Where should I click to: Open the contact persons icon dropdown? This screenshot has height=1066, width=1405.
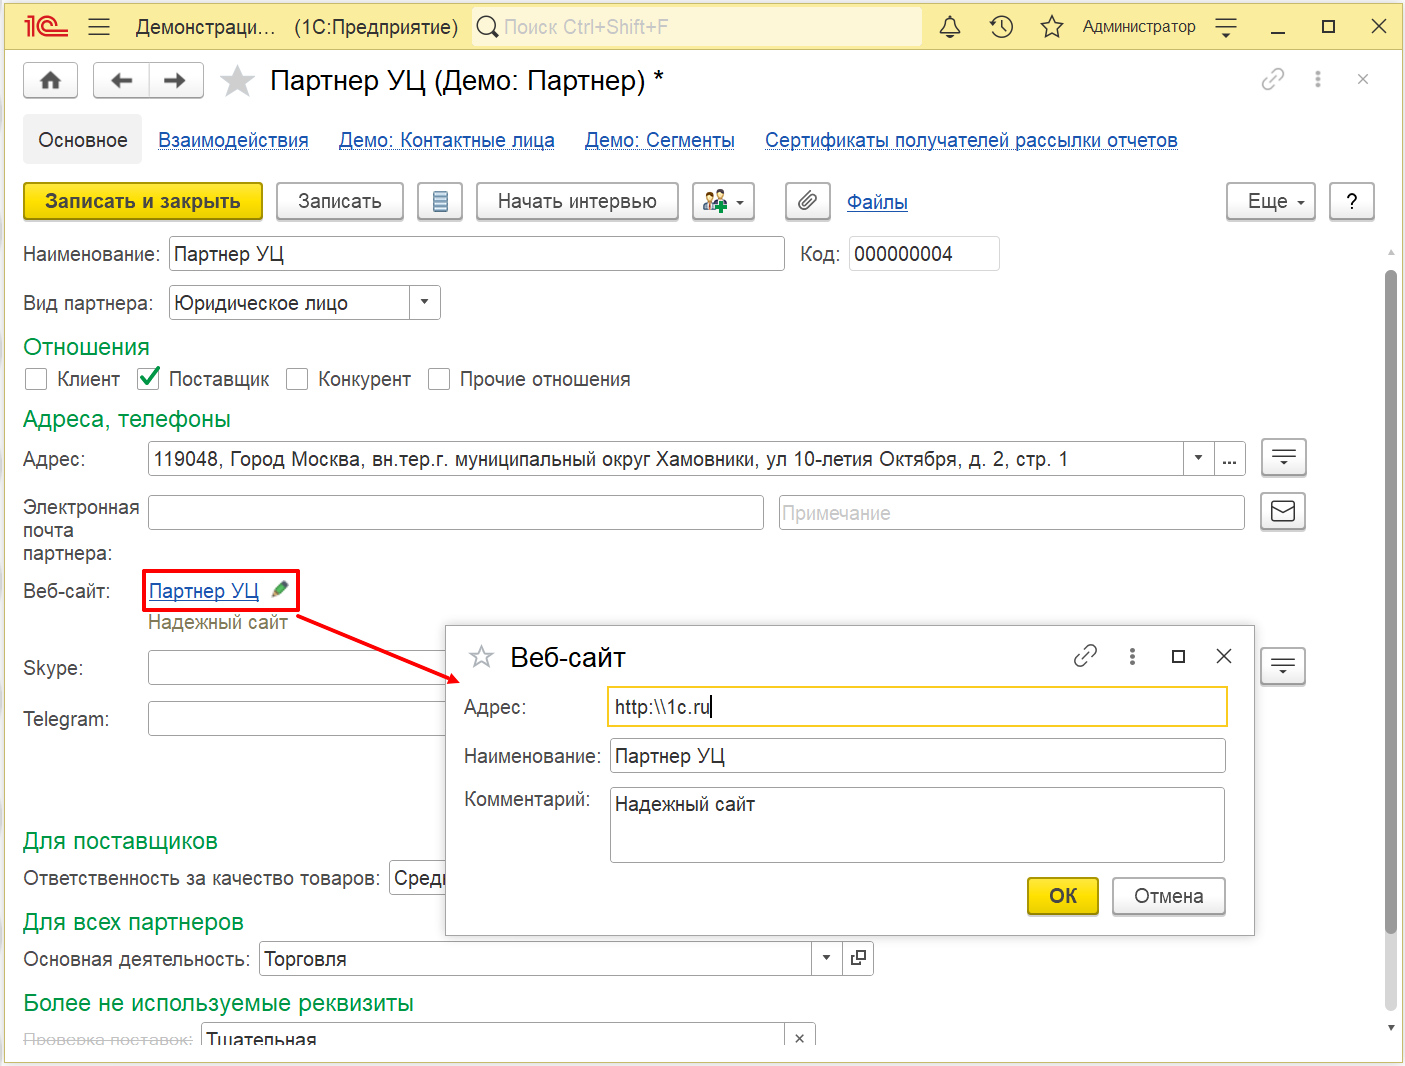click(x=723, y=201)
